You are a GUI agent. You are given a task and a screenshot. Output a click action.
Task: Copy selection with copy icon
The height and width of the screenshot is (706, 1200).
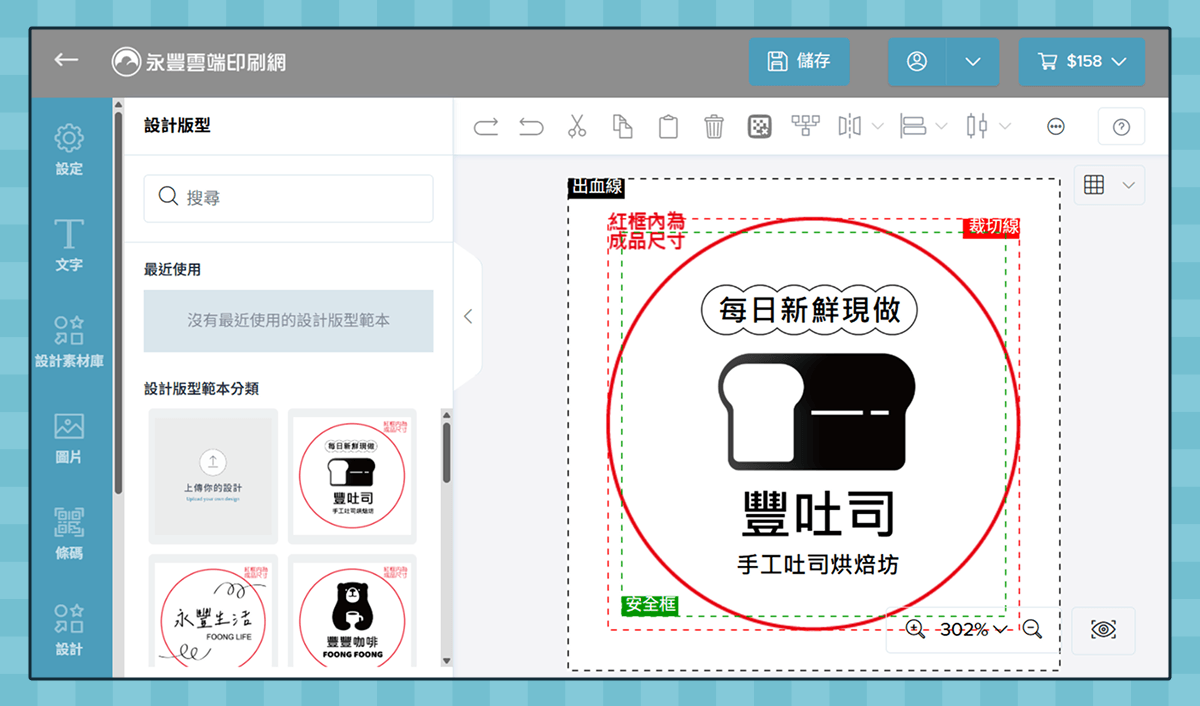pos(623,127)
